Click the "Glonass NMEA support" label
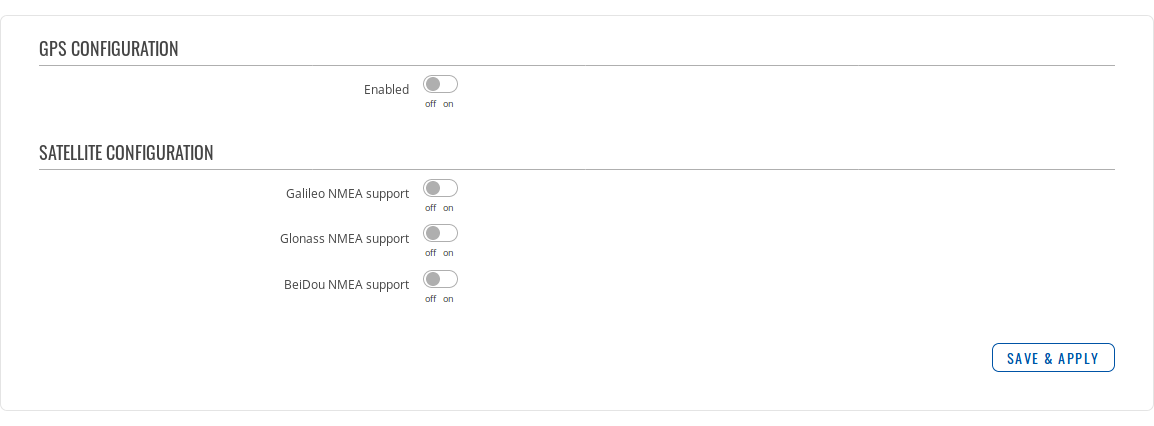Screen dimensions: 1154x426 coord(344,239)
